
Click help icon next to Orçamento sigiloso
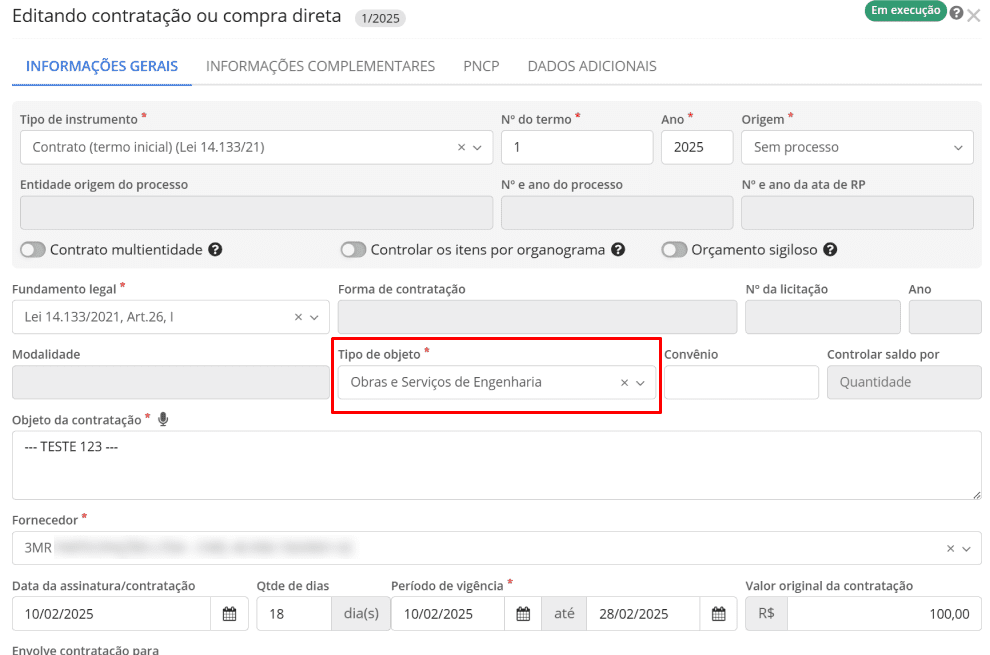tap(830, 250)
